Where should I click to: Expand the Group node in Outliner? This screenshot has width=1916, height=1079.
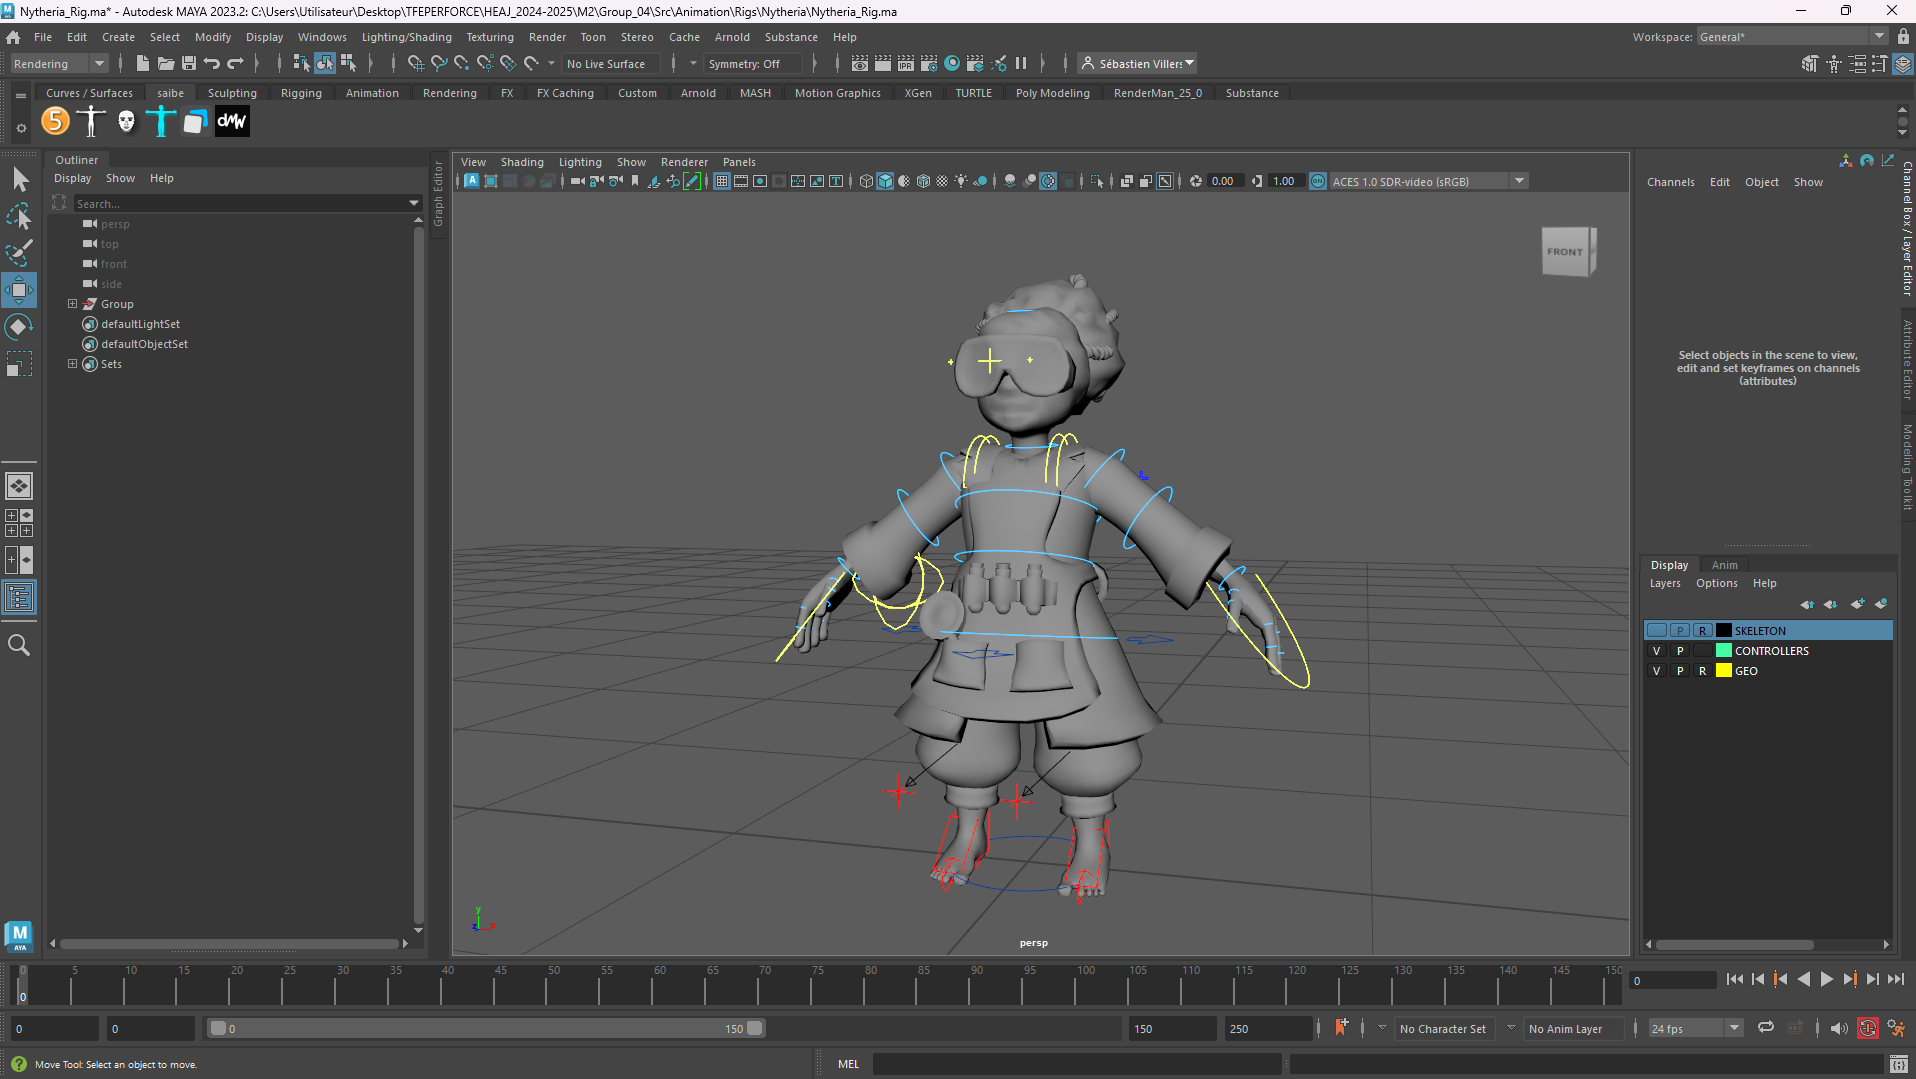click(x=72, y=304)
